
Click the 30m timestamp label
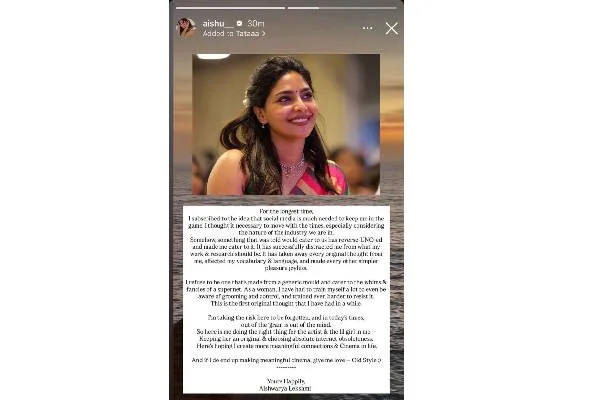click(256, 23)
